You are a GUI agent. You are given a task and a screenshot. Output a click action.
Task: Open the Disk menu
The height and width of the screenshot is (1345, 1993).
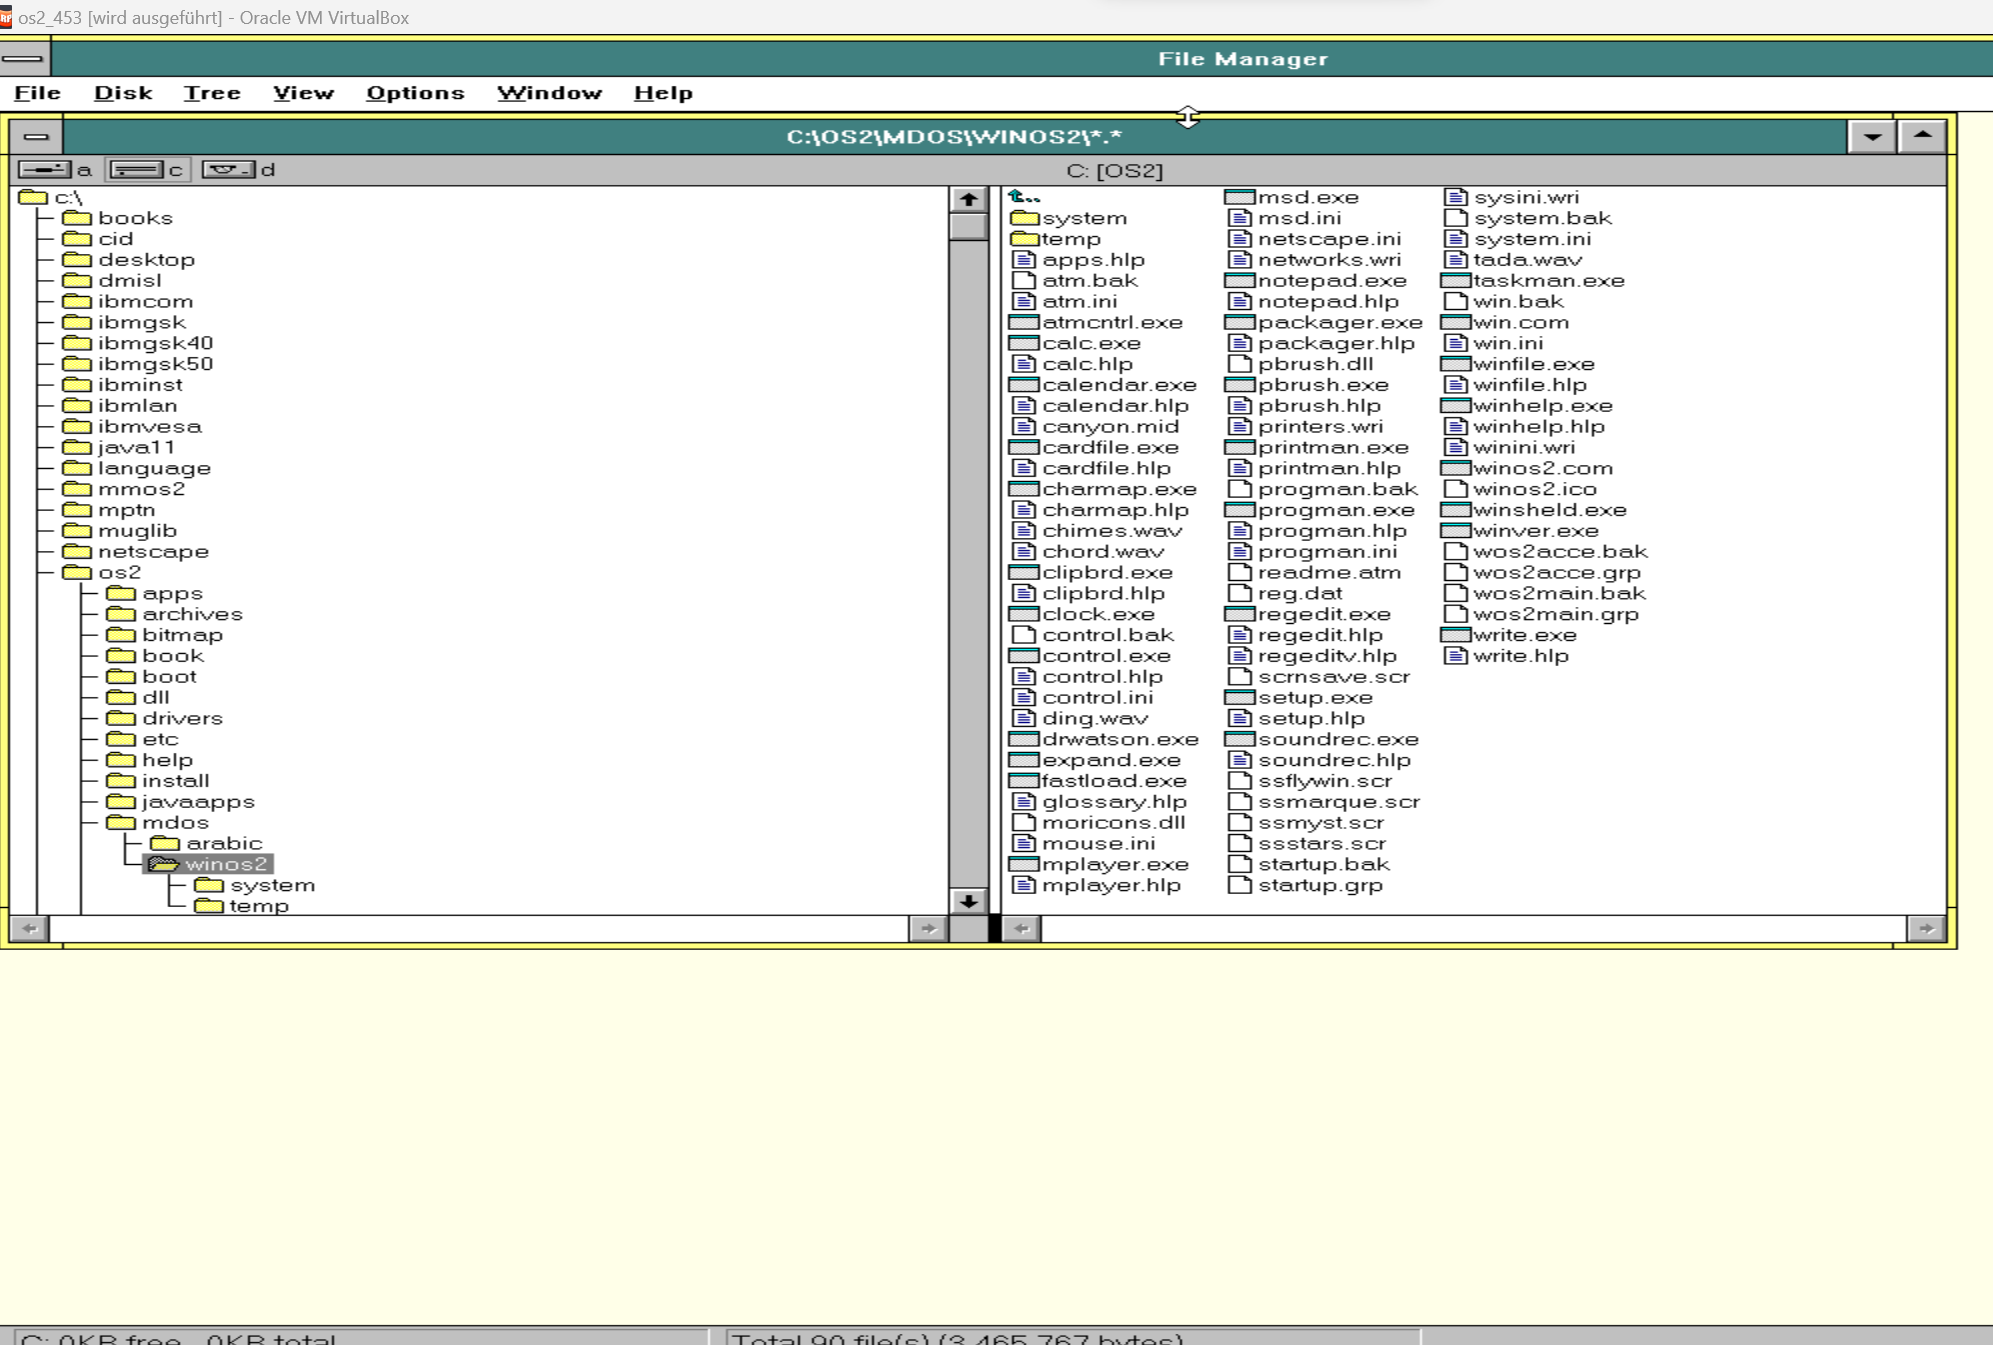(123, 93)
